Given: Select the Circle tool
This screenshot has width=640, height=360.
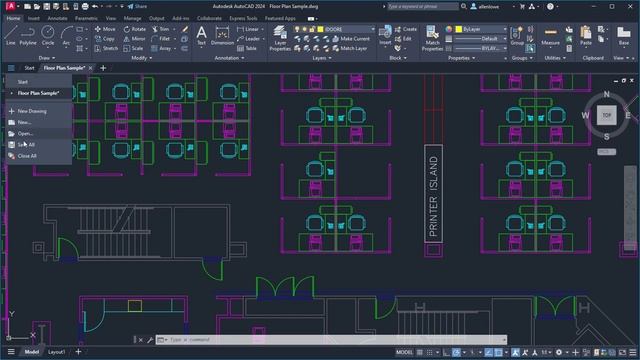Looking at the screenshot, I should pos(48,35).
